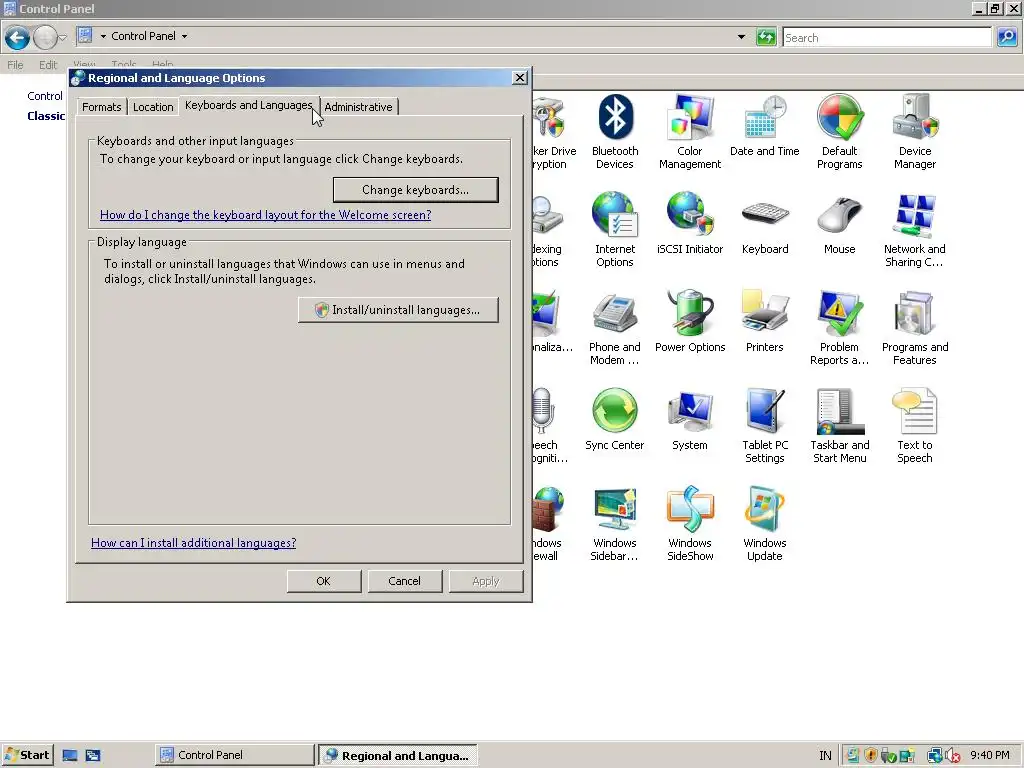The image size is (1024, 768).
Task: Click Show Desktop quick launch icon
Action: click(70, 756)
